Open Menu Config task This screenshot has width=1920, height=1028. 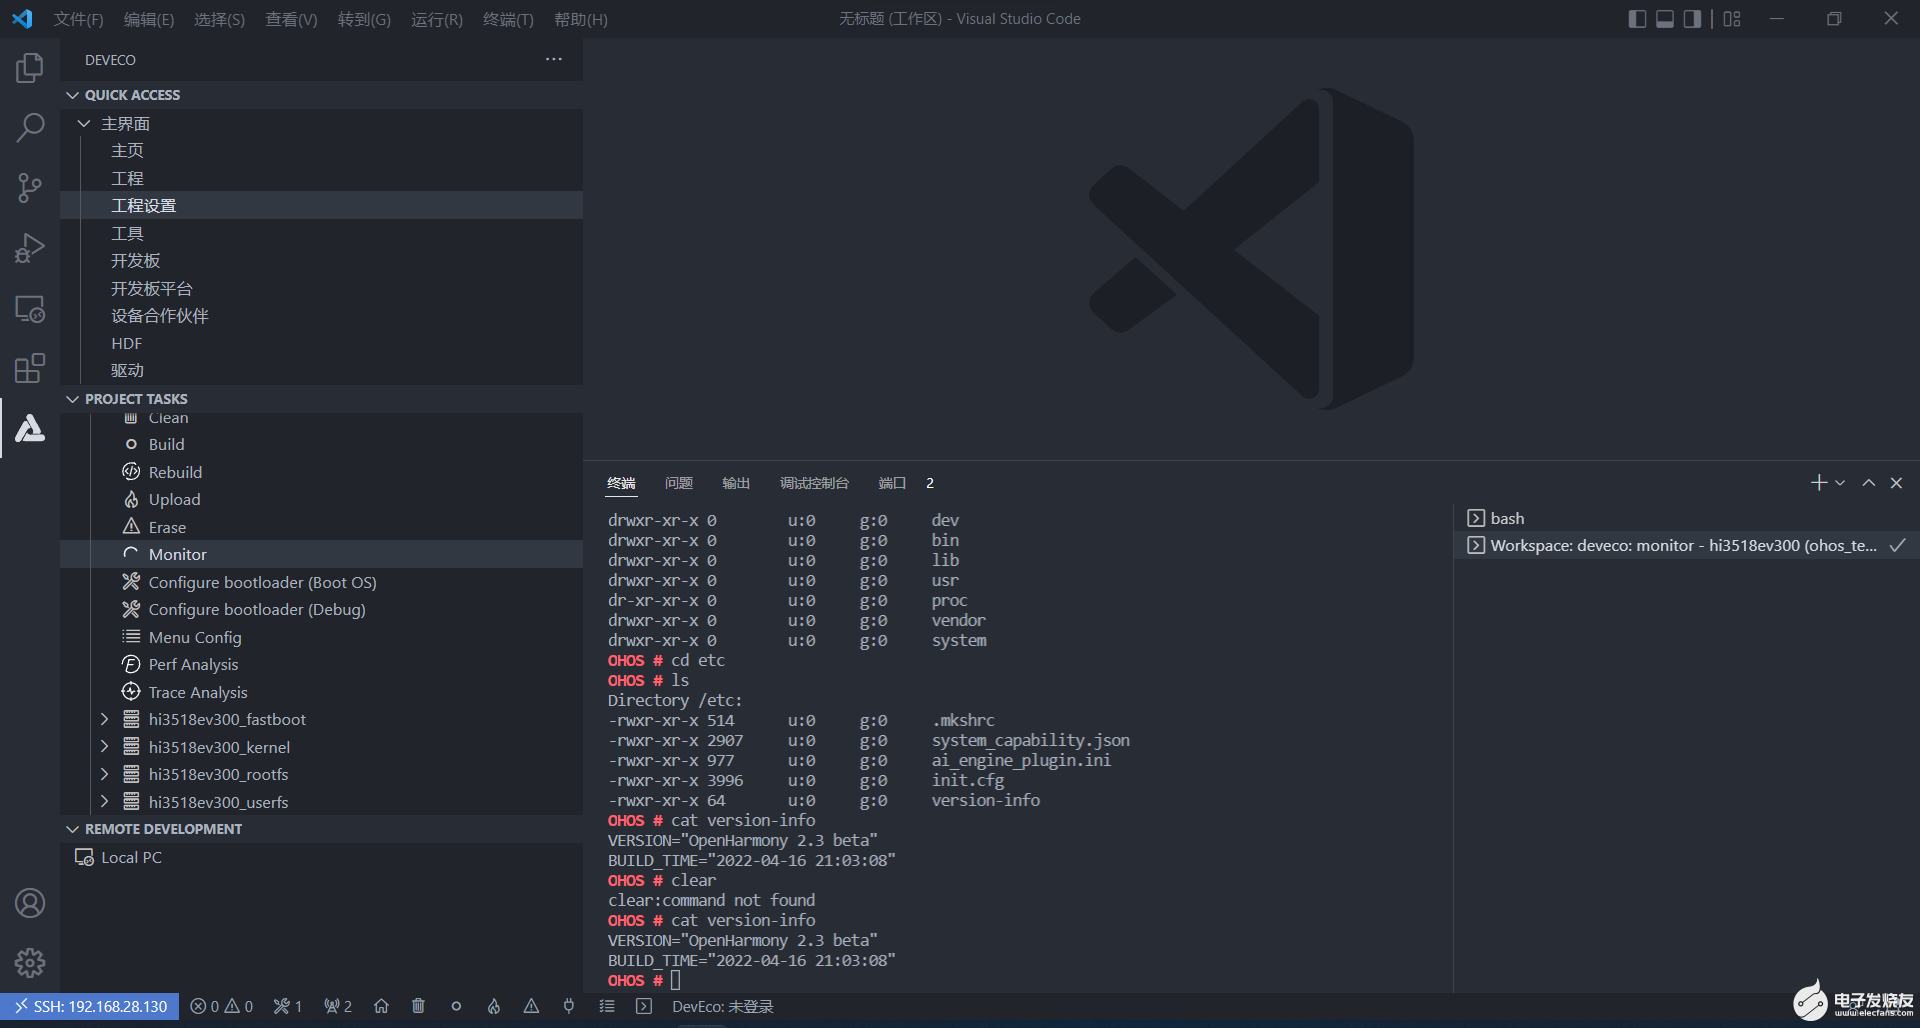tap(321, 637)
